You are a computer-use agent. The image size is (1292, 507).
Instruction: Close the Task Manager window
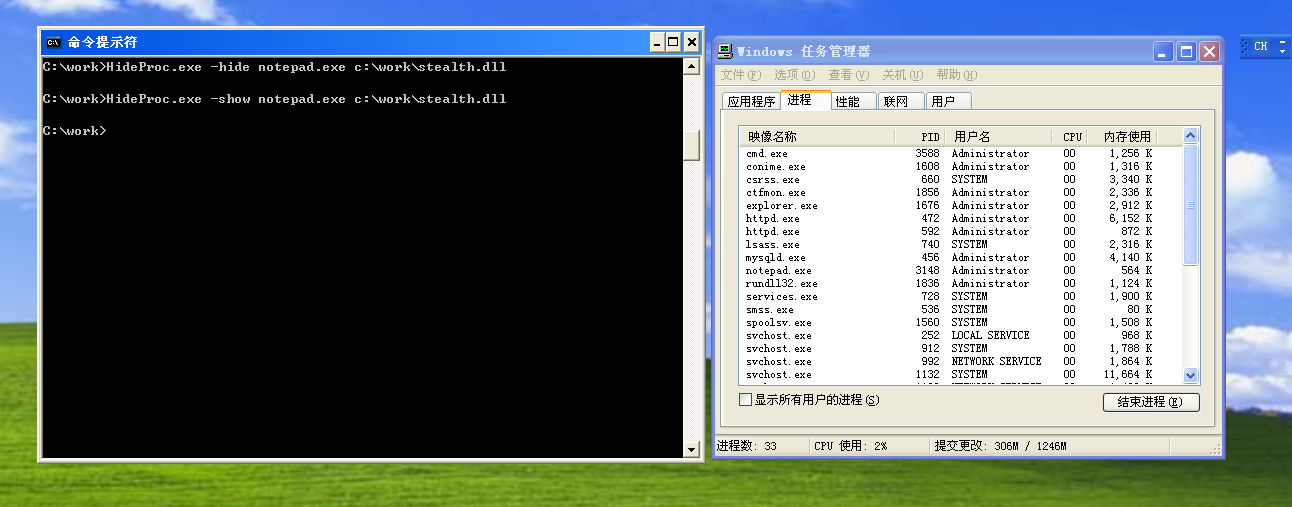click(x=1209, y=52)
